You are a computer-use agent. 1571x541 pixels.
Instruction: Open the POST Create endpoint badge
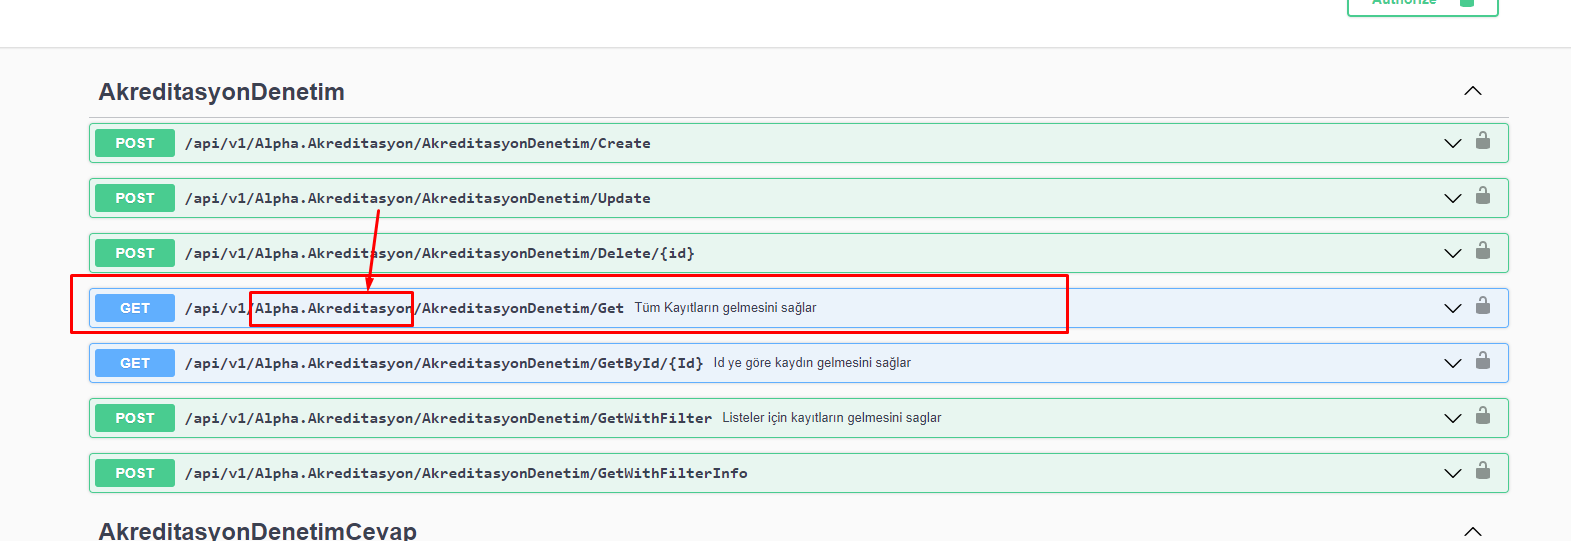[135, 143]
